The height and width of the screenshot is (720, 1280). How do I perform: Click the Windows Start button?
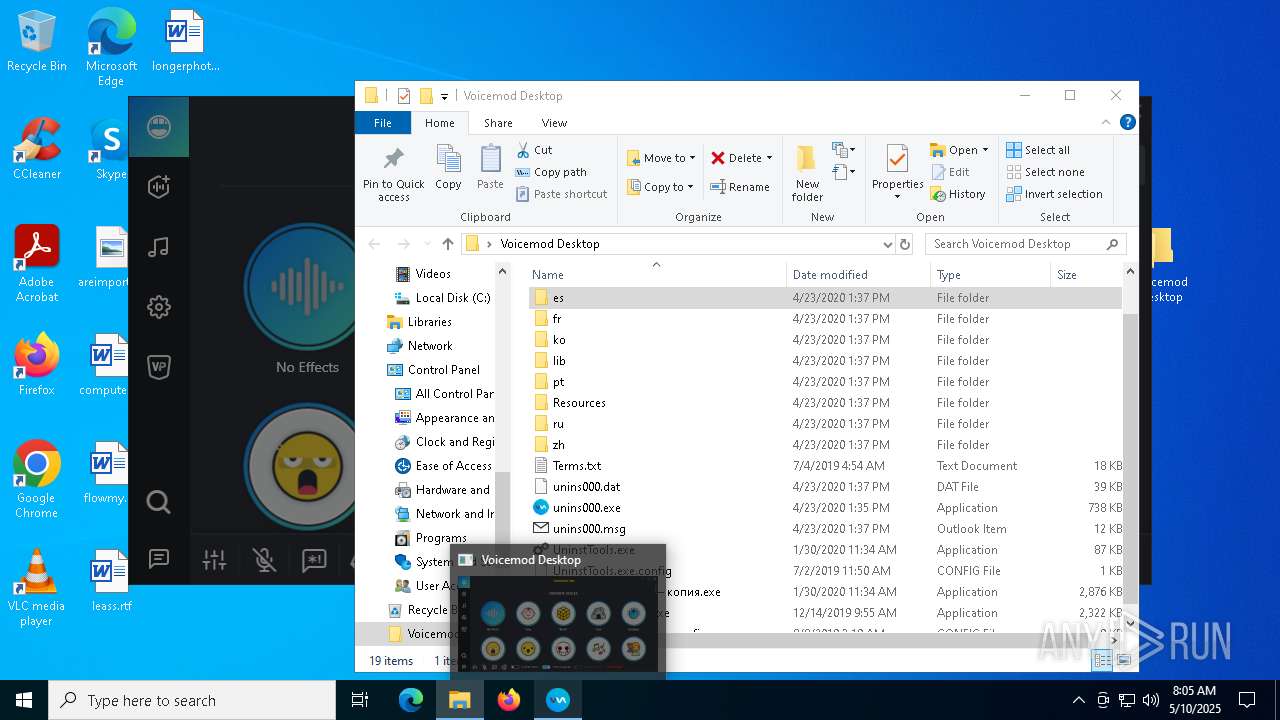[x=24, y=700]
